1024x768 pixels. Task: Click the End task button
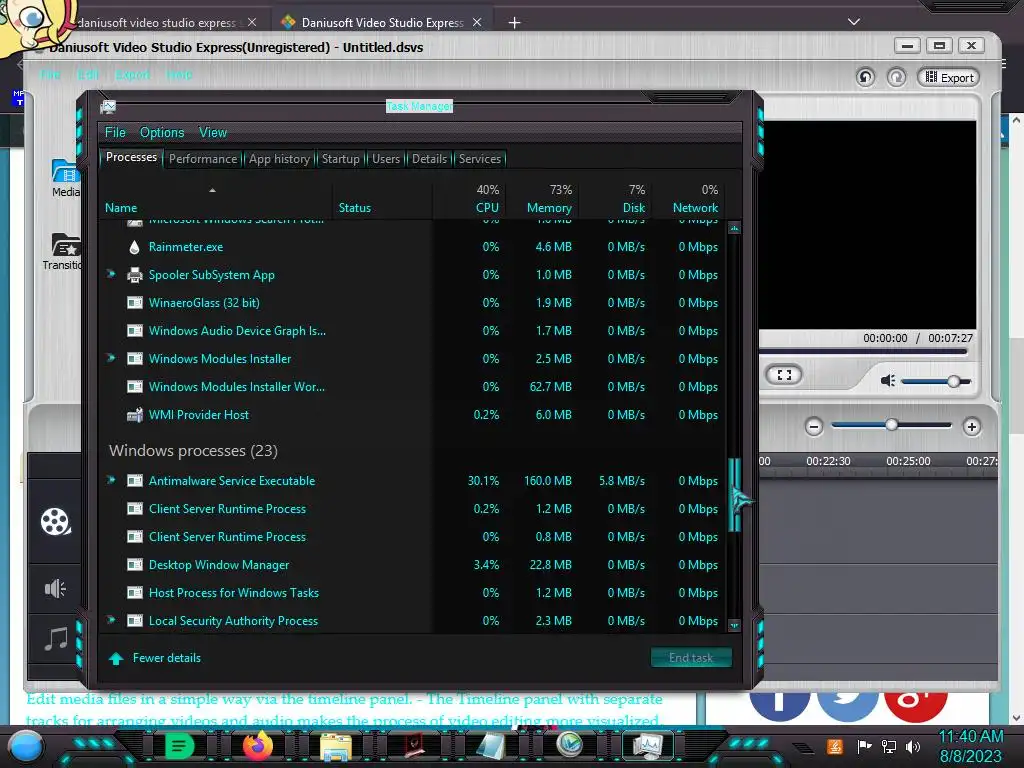(x=691, y=658)
